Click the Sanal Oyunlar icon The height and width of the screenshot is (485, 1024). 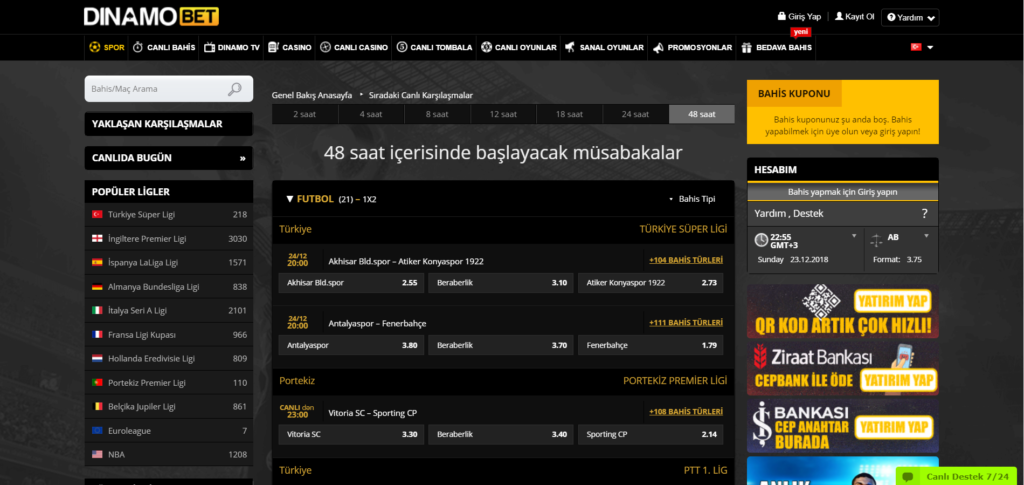[570, 48]
